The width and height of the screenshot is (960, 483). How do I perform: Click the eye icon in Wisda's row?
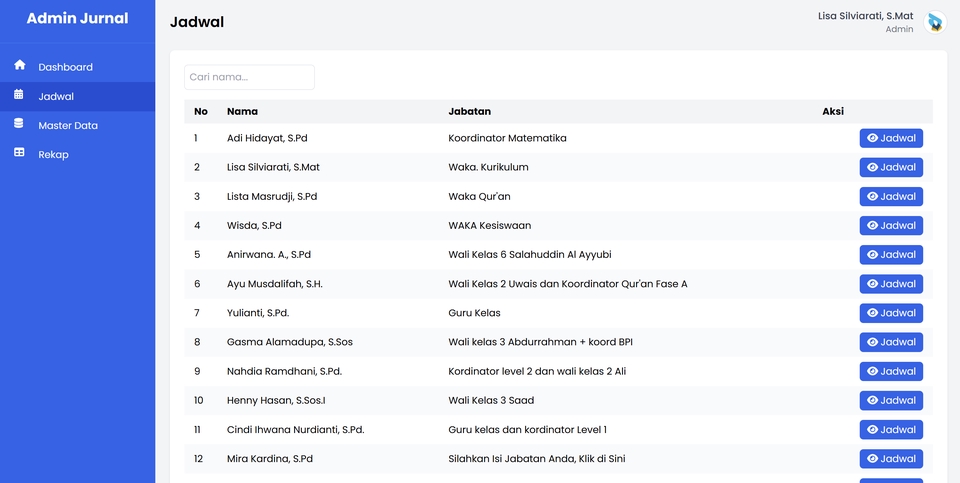[872, 226]
